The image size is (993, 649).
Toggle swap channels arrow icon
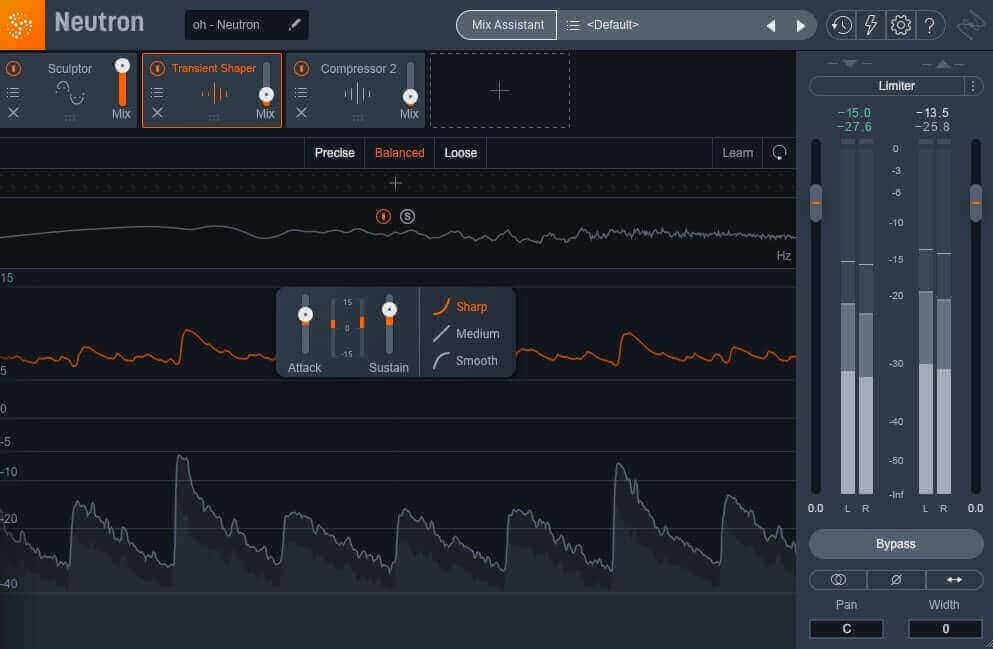[x=954, y=579]
